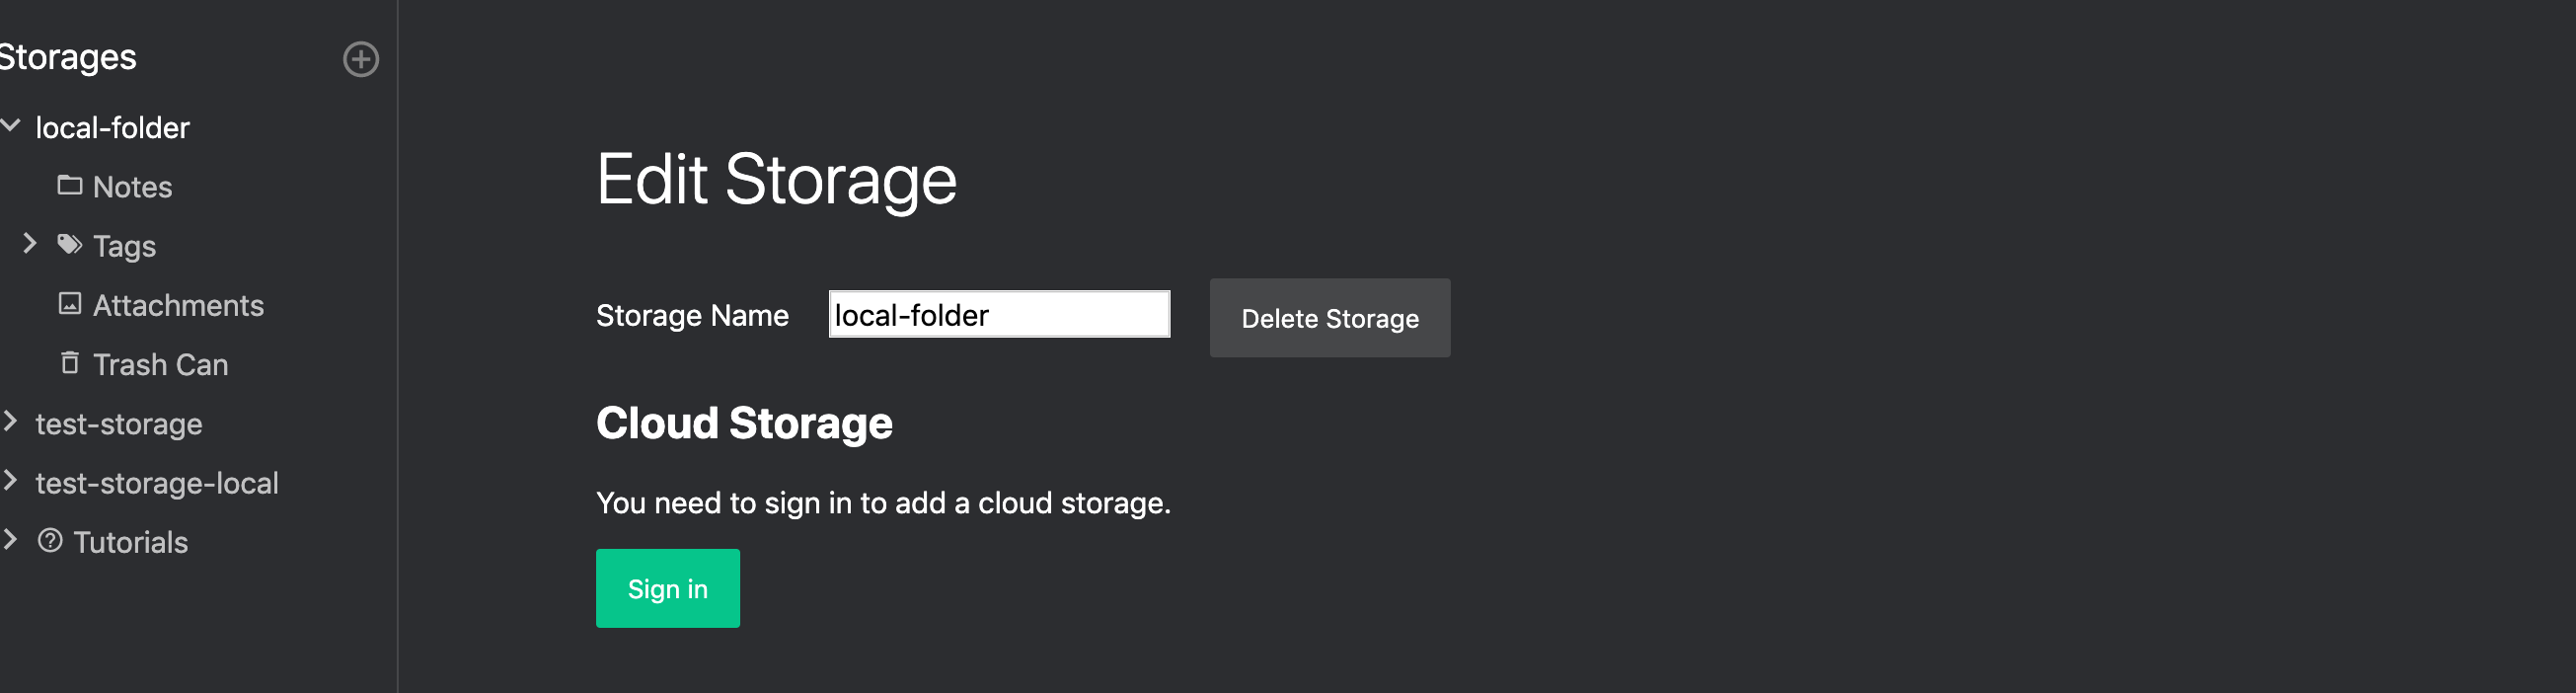Focus the Storage Name input field

[998, 314]
